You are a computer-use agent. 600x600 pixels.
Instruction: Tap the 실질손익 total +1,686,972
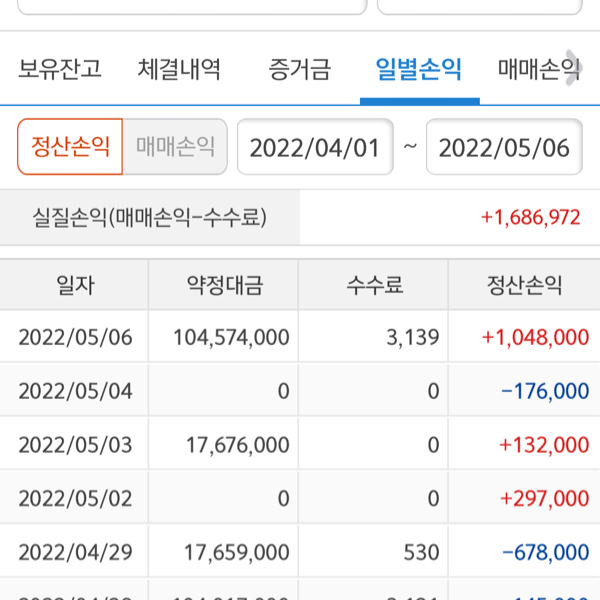[x=530, y=216]
